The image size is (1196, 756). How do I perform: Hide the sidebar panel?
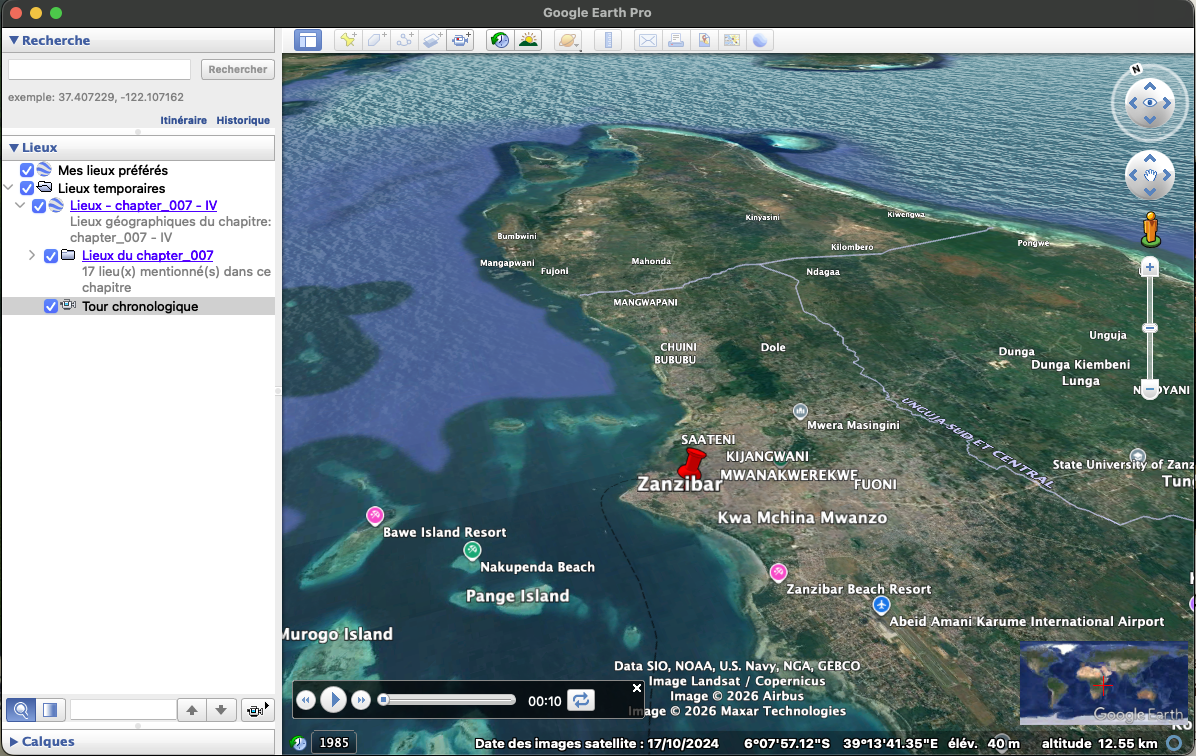(x=307, y=39)
